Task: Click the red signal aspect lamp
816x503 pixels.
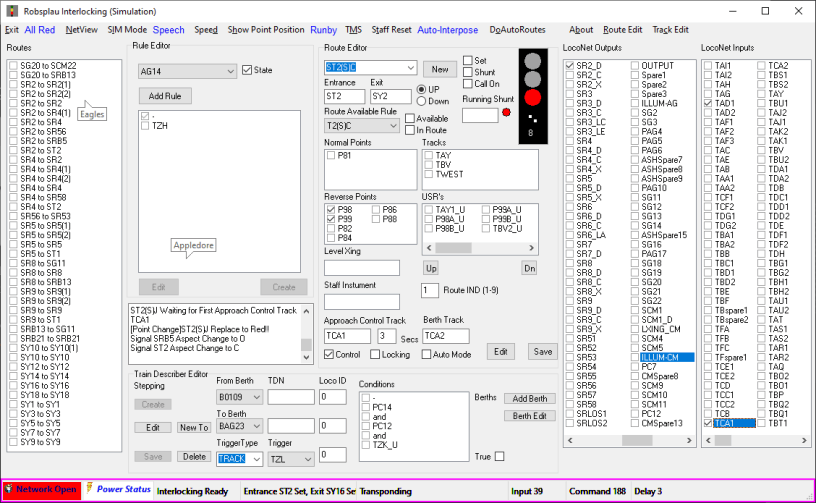Action: [x=534, y=98]
